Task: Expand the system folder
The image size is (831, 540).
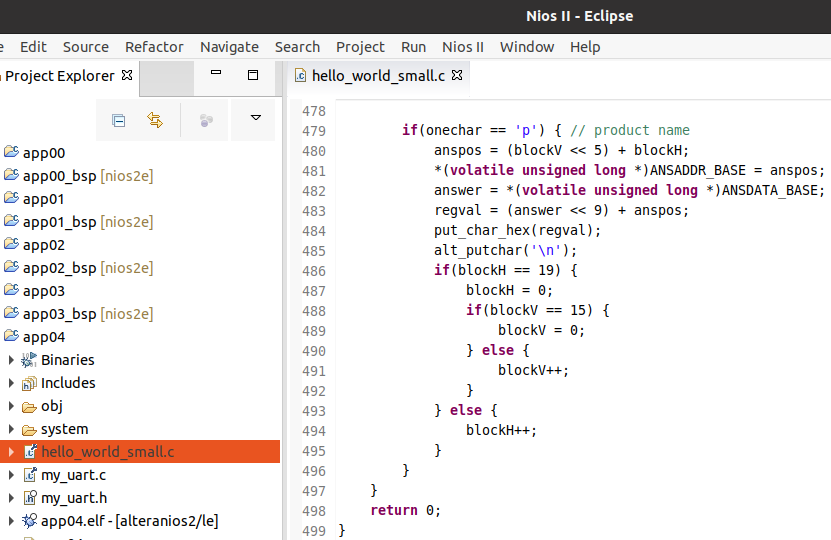Action: (11, 429)
